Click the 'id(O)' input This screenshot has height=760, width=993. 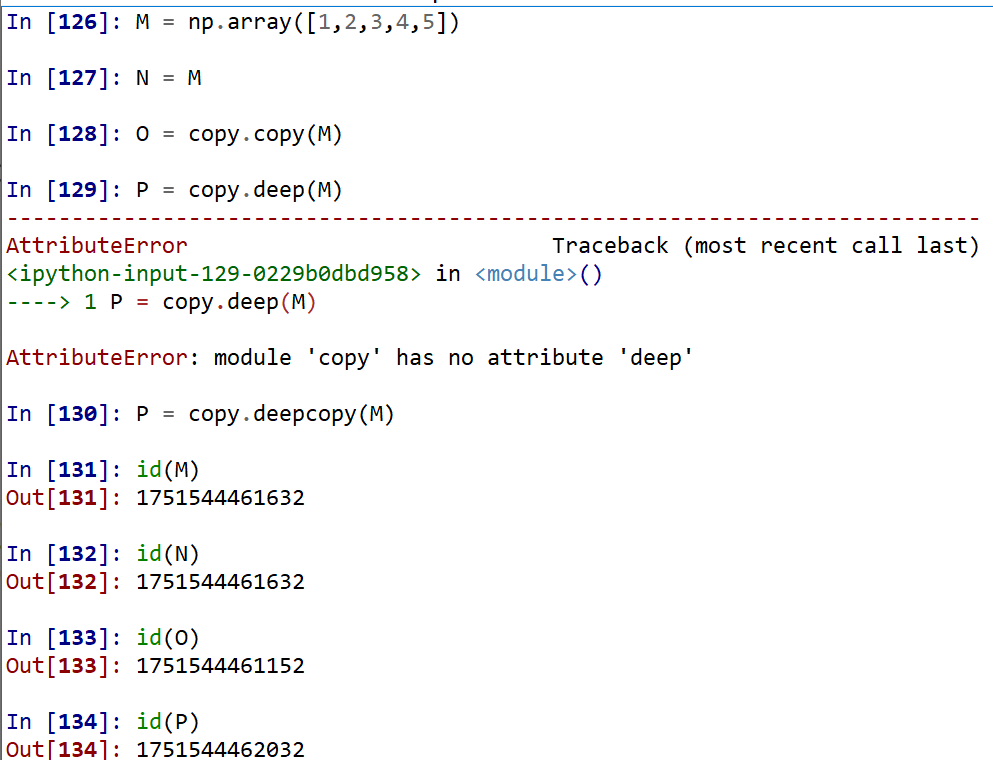(168, 638)
